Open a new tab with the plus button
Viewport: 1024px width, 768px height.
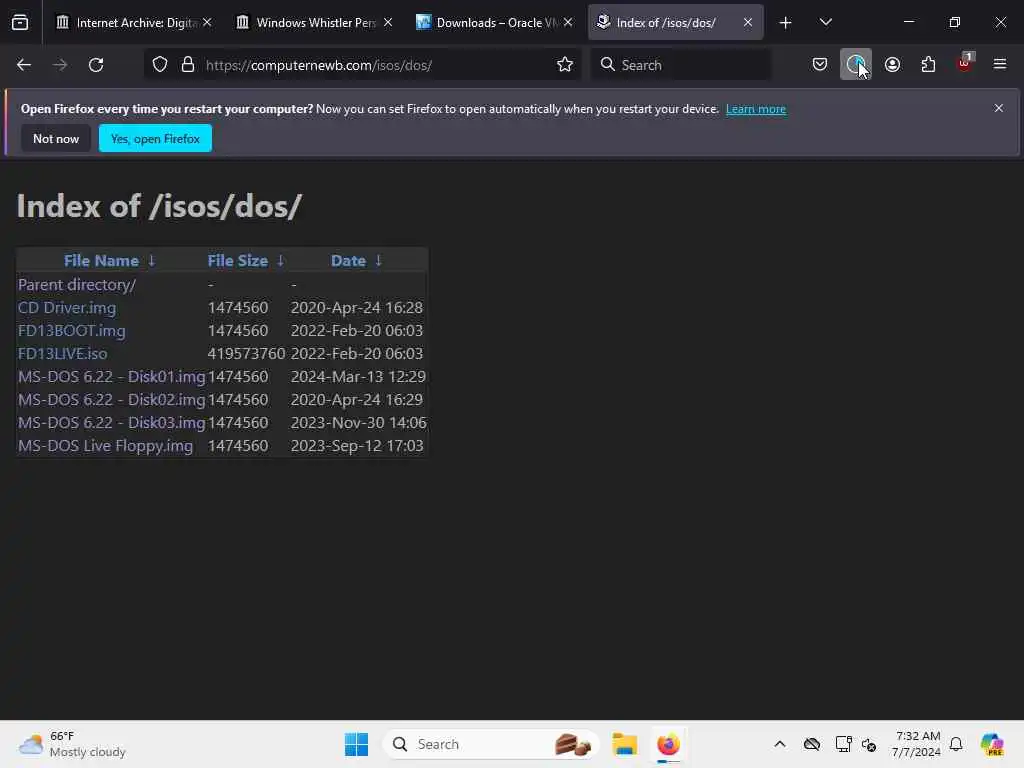(x=786, y=23)
